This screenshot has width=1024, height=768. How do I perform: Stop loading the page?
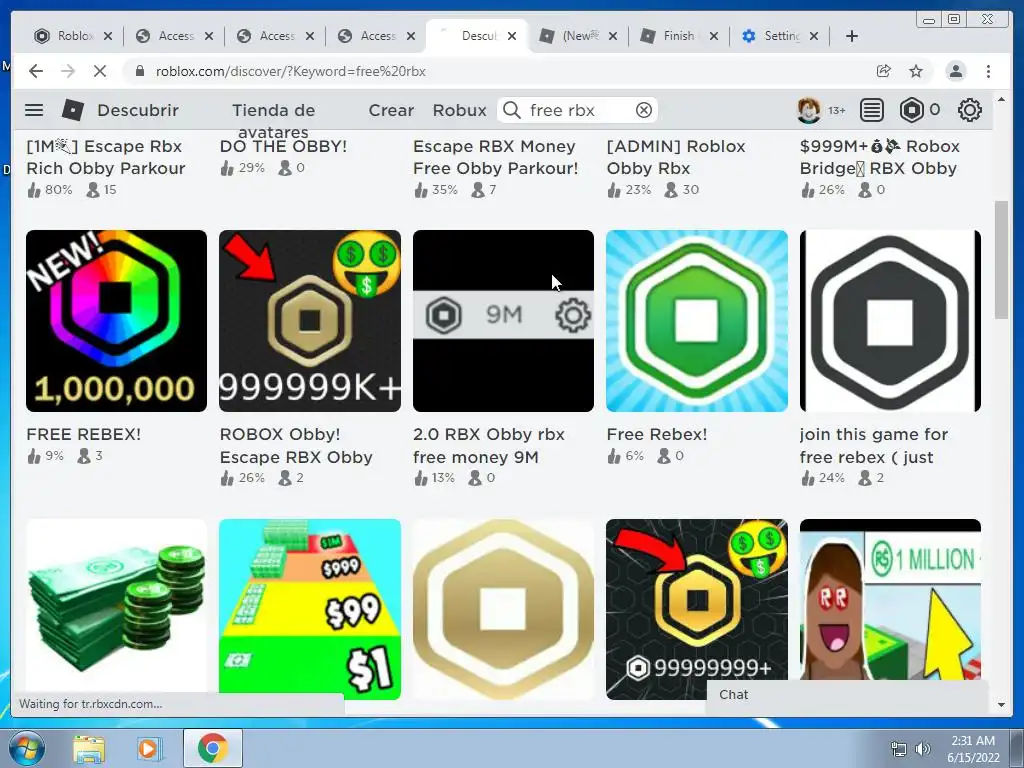100,71
